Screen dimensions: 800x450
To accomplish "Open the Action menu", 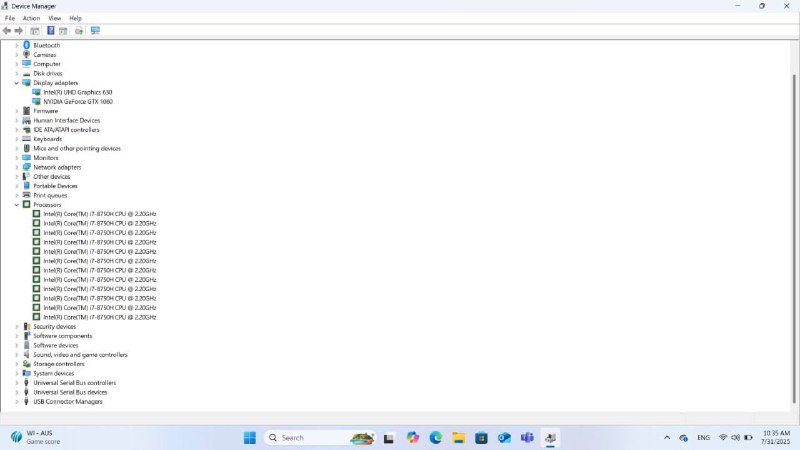I will tap(31, 18).
